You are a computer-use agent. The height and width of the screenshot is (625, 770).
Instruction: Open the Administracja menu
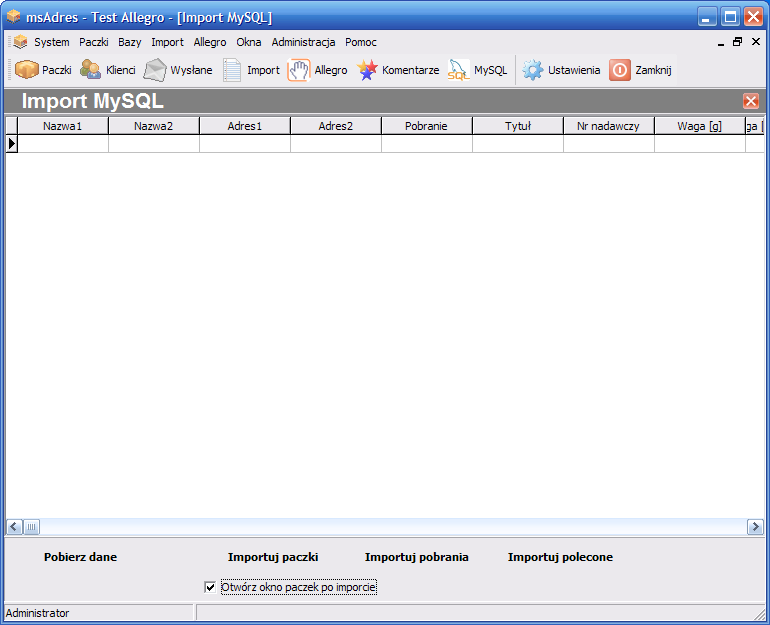303,42
